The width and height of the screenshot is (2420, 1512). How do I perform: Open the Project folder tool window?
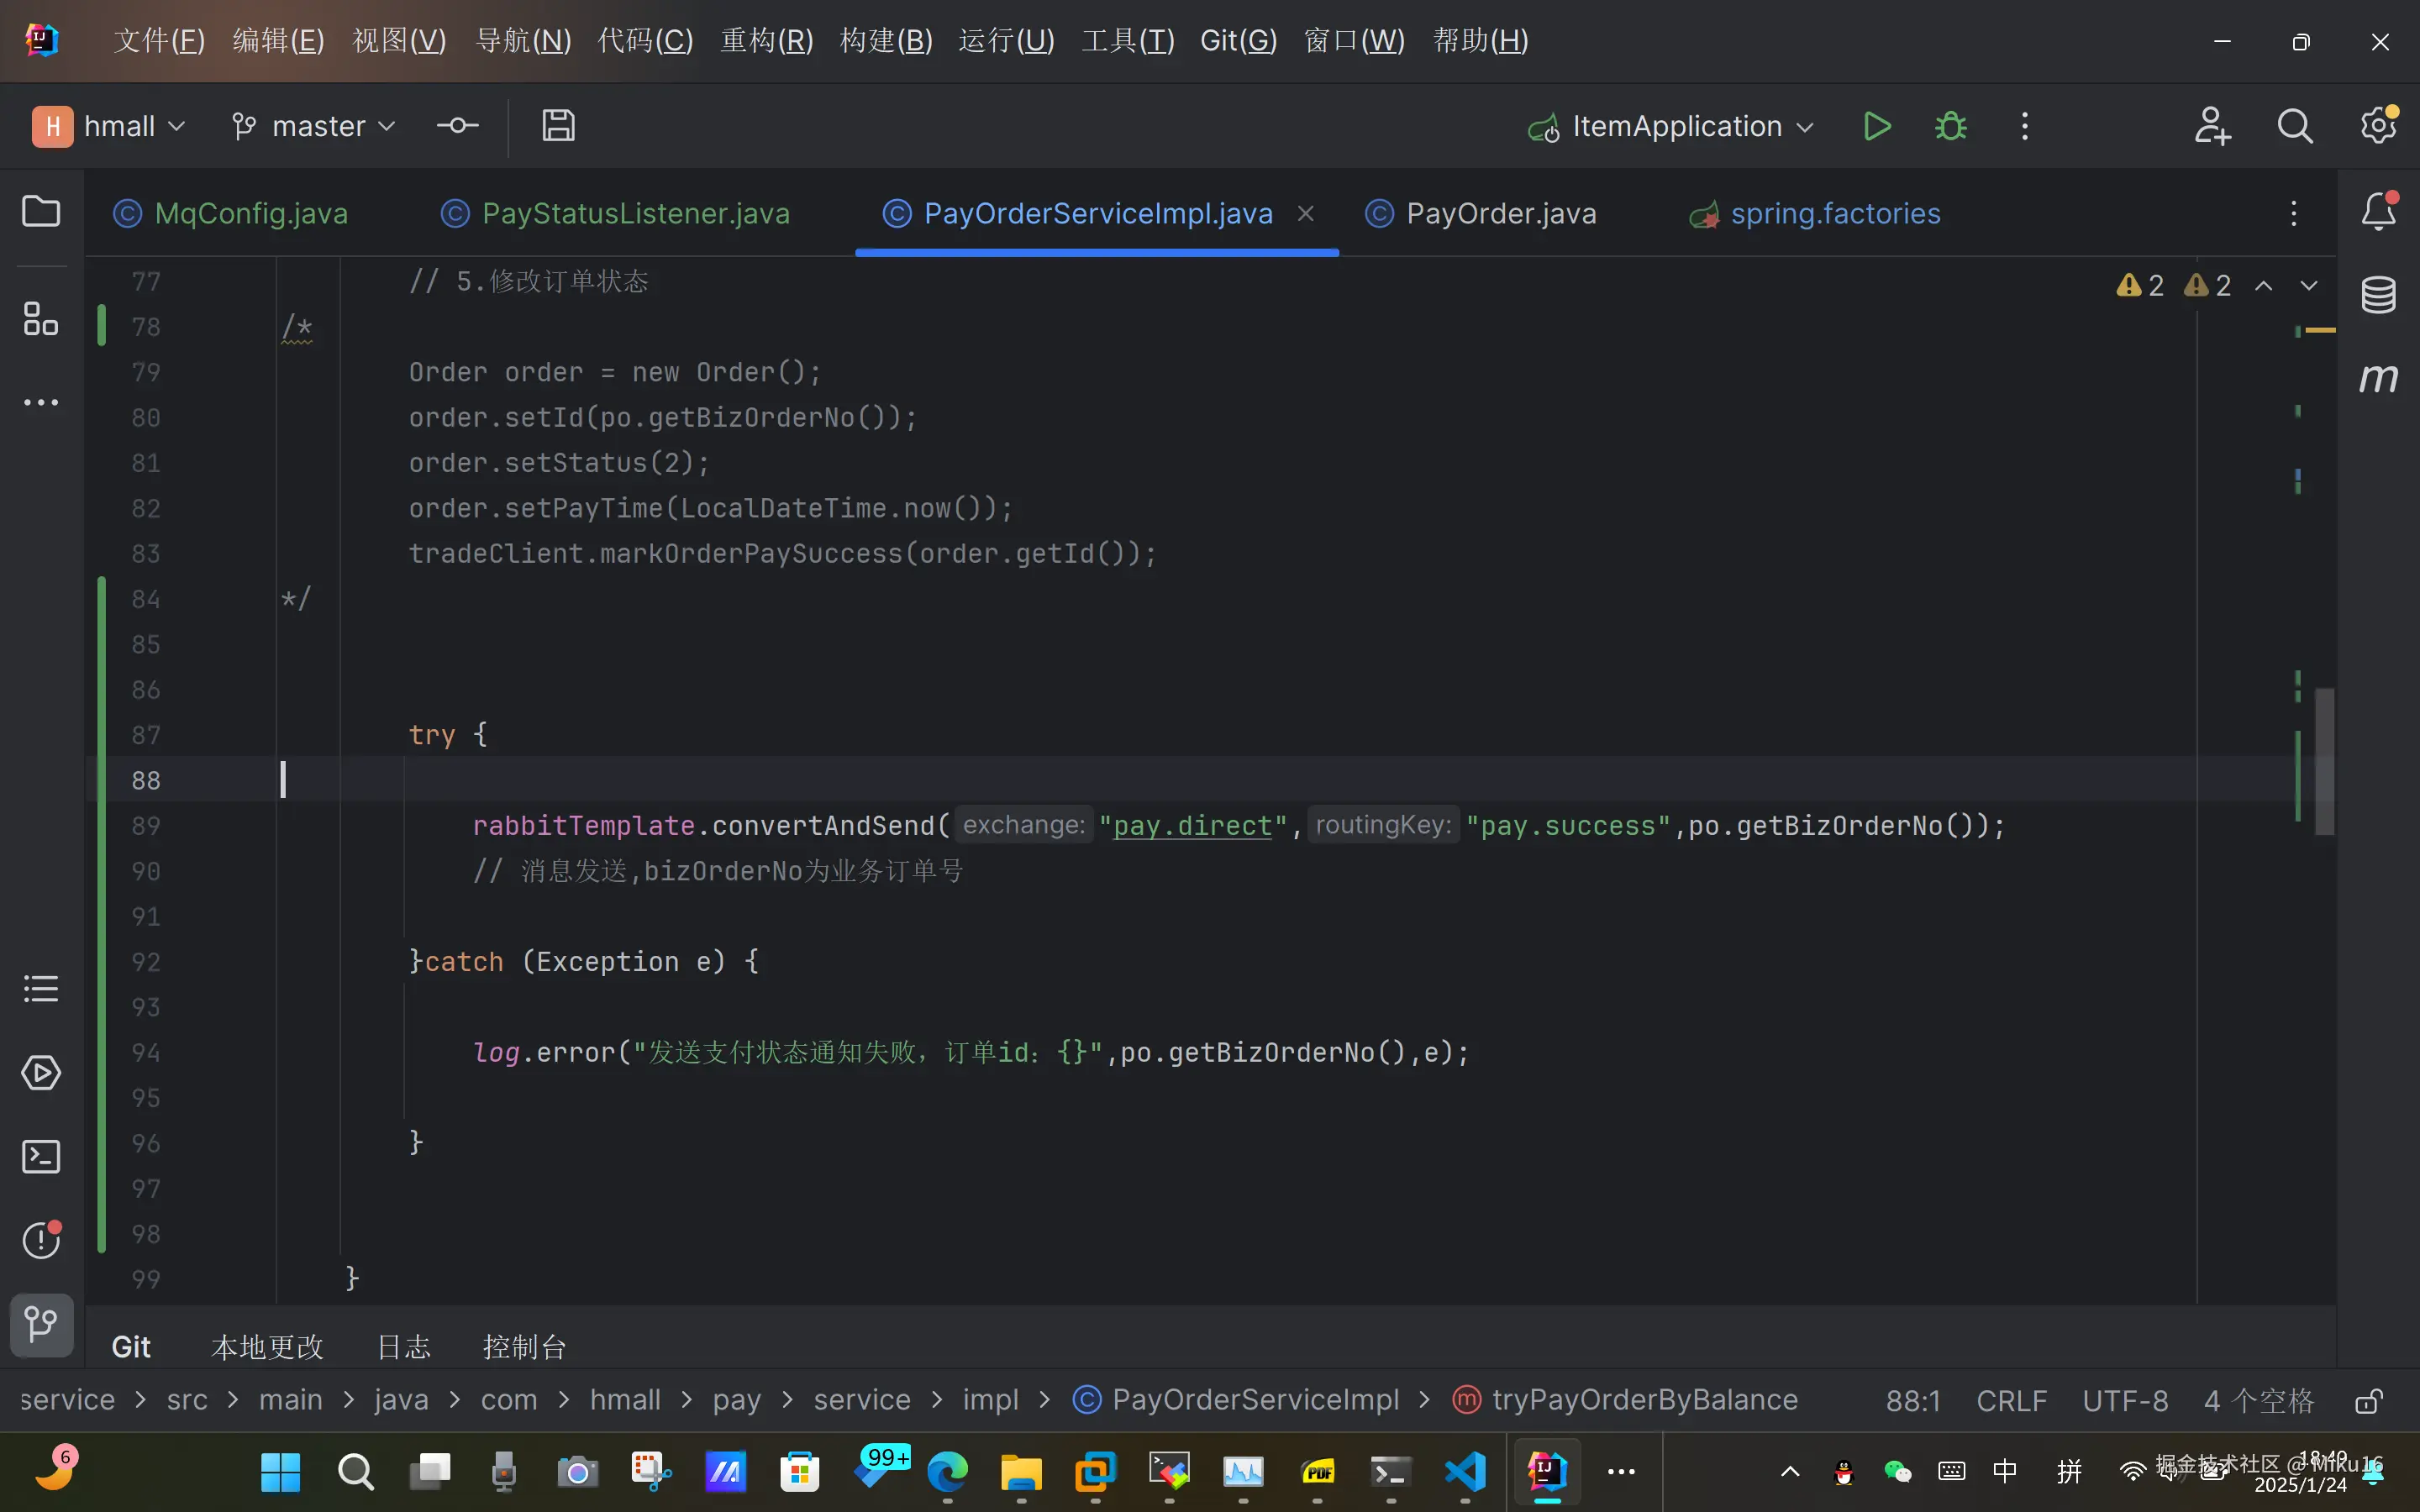coord(41,212)
